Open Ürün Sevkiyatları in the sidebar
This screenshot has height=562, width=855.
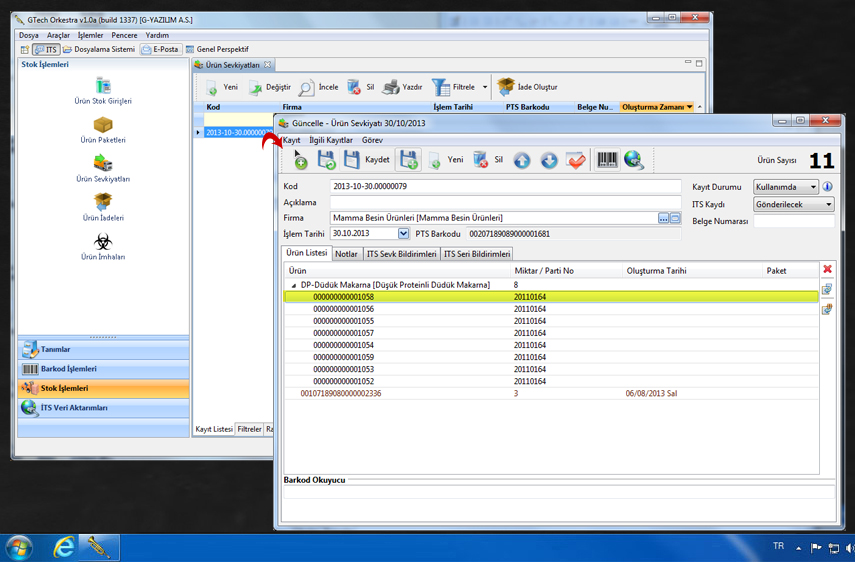coord(103,168)
